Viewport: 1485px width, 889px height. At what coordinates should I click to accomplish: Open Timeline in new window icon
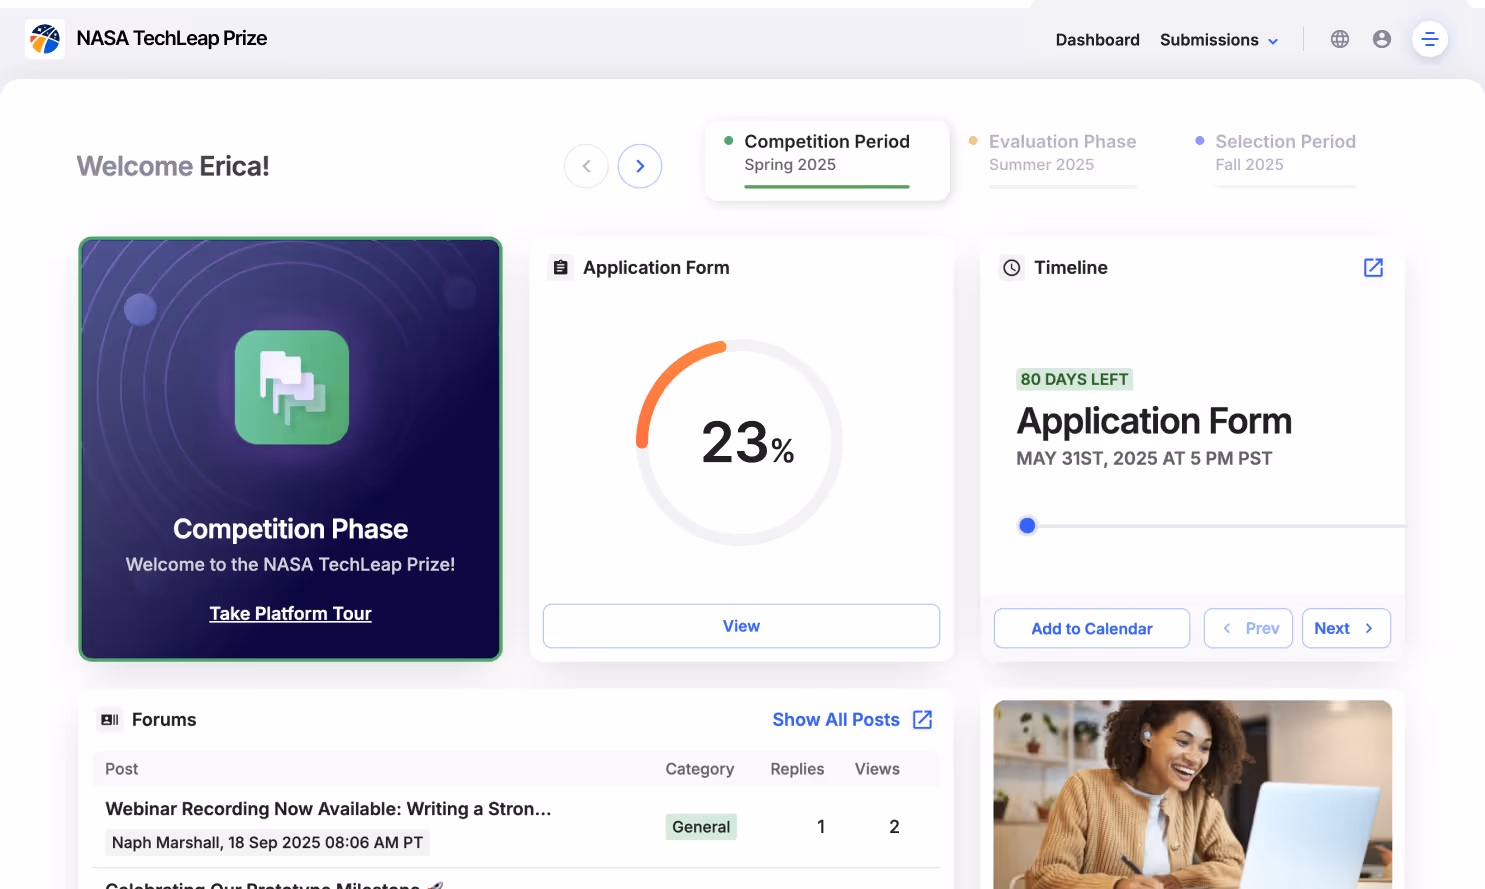click(x=1374, y=268)
